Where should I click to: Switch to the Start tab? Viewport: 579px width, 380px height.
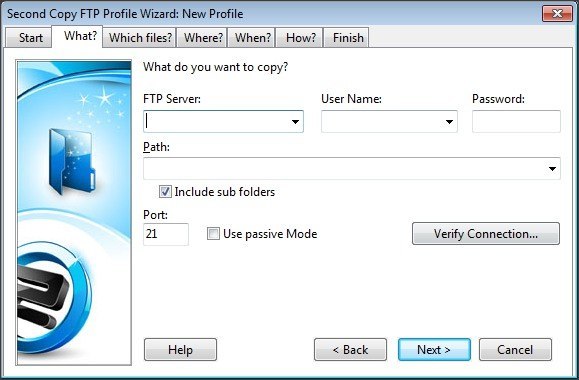click(29, 38)
